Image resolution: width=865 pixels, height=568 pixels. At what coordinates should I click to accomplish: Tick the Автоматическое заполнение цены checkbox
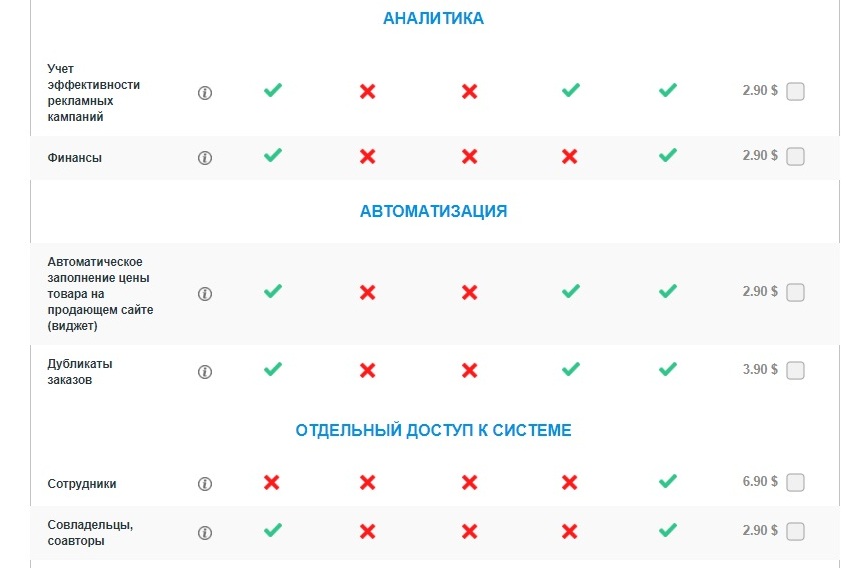(795, 293)
